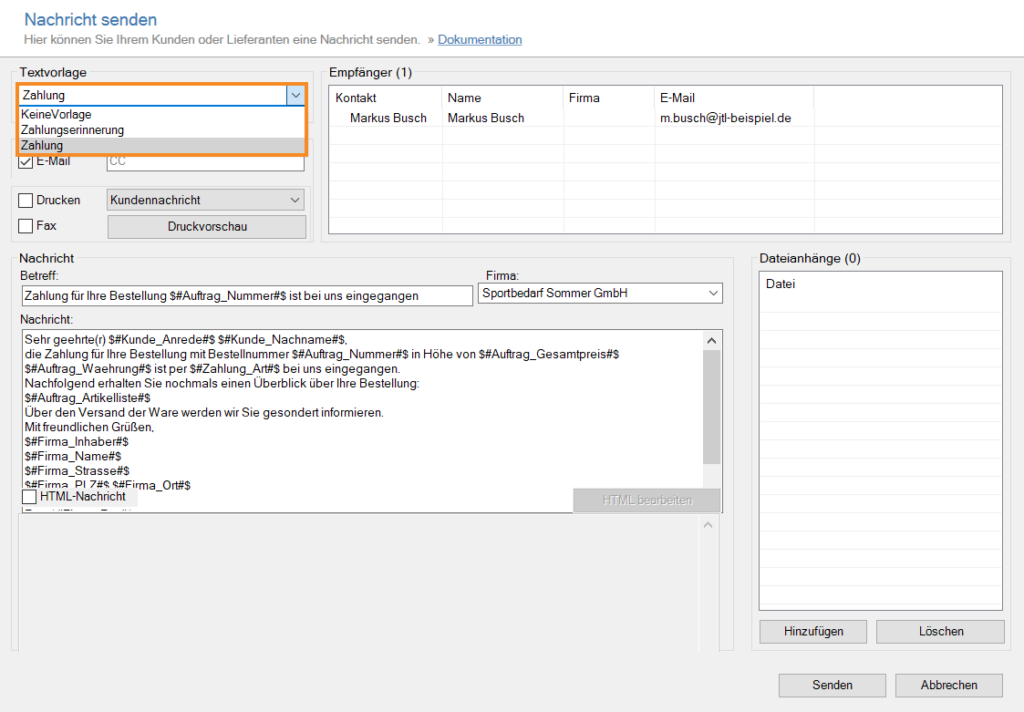This screenshot has width=1024, height=712.
Task: Click Löschen attachment button
Action: point(939,632)
